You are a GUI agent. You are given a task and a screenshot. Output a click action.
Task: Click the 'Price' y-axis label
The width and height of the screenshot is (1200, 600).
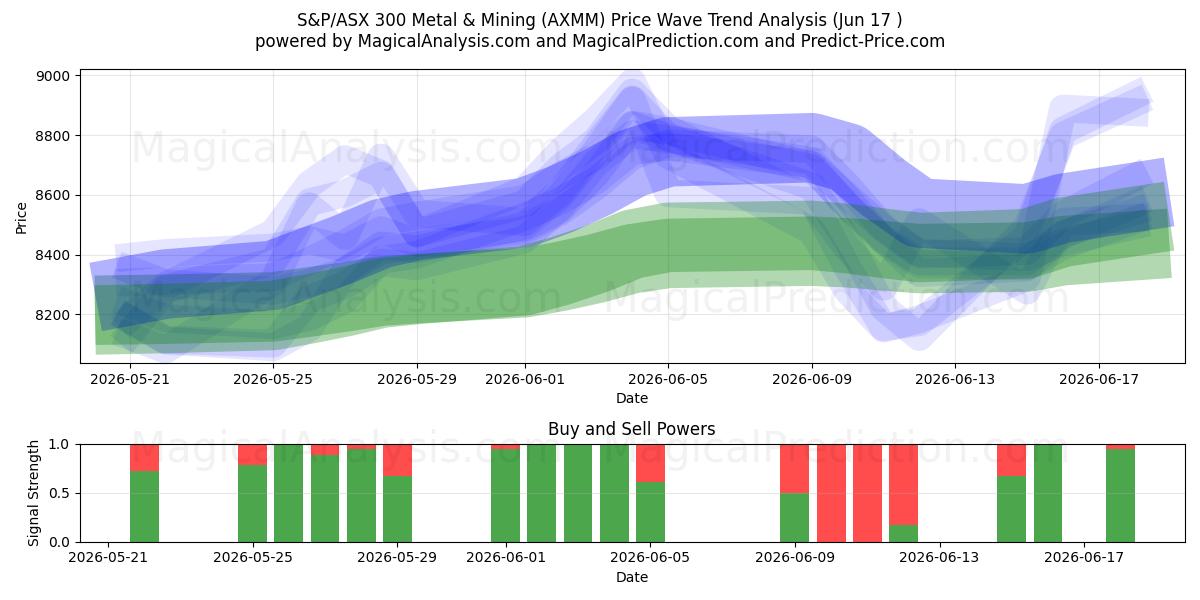22,216
